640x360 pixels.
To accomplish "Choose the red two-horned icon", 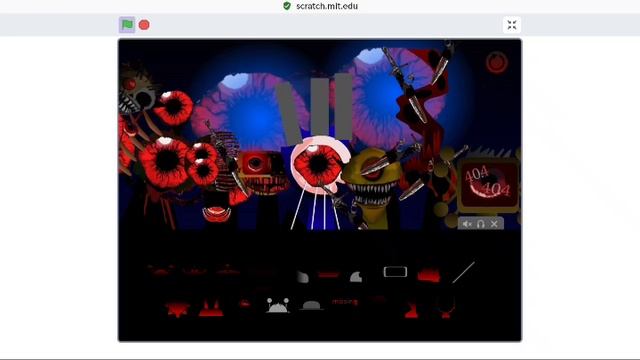I will tap(211, 309).
